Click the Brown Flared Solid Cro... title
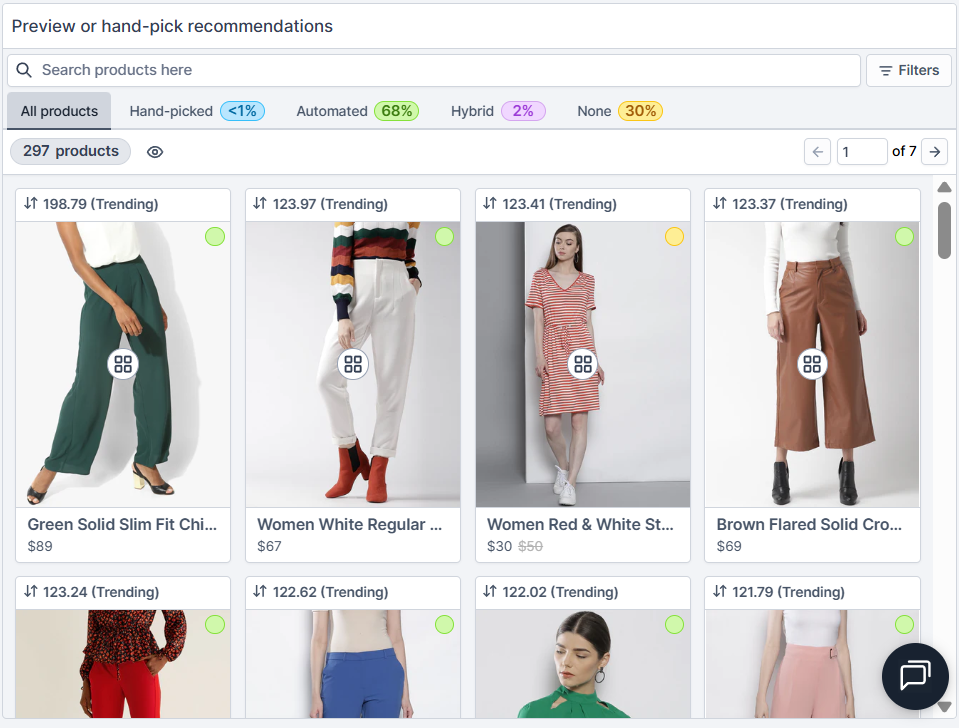The image size is (959, 728). [x=809, y=524]
